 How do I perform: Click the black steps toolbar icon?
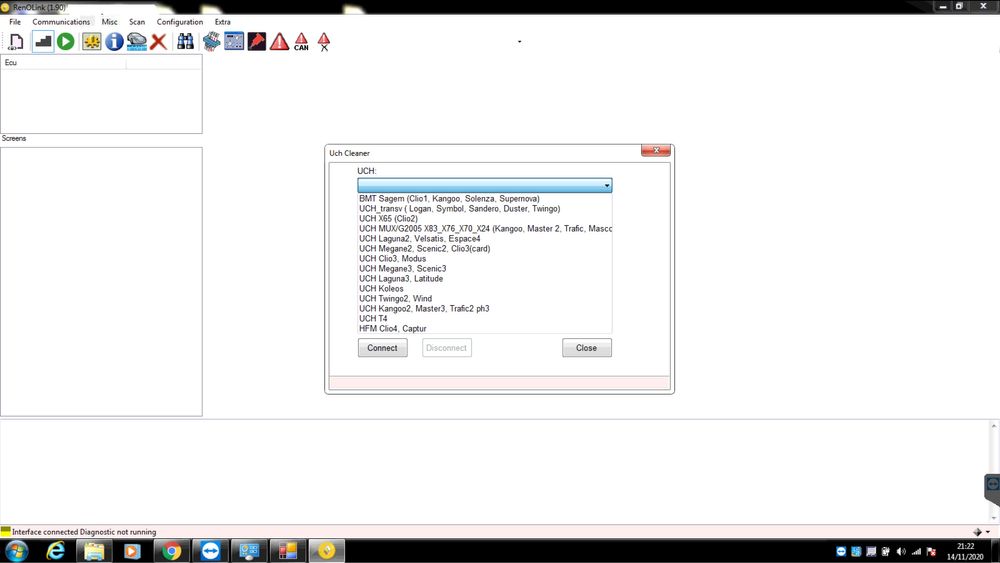(x=43, y=42)
